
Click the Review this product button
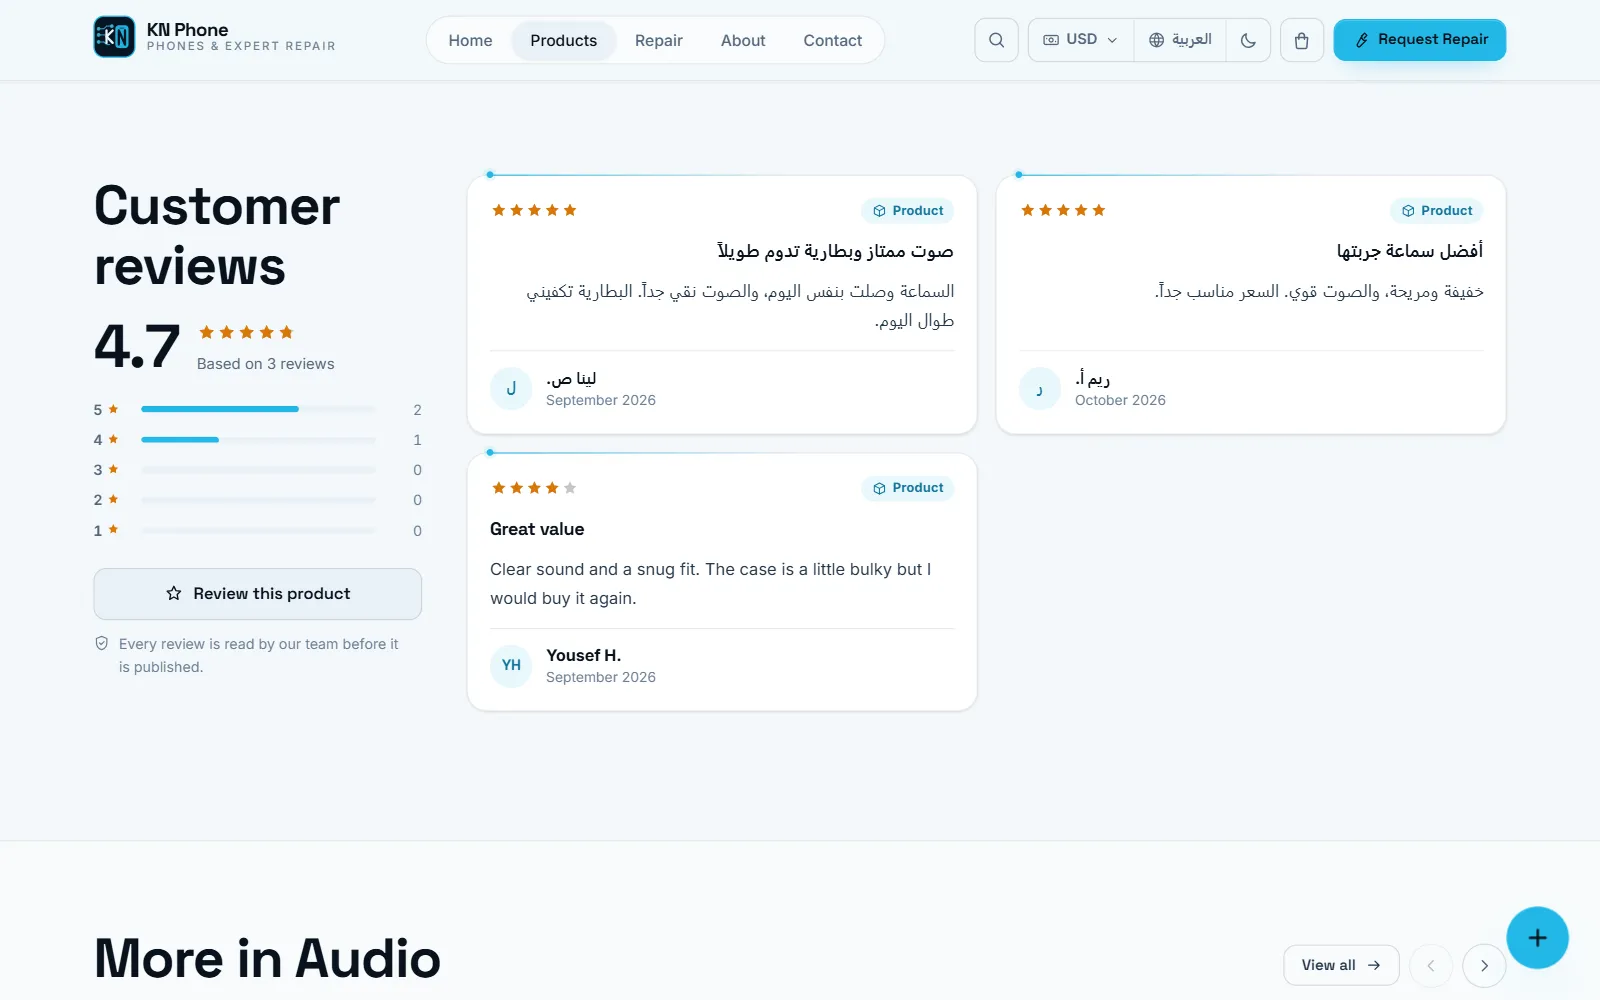coord(258,594)
